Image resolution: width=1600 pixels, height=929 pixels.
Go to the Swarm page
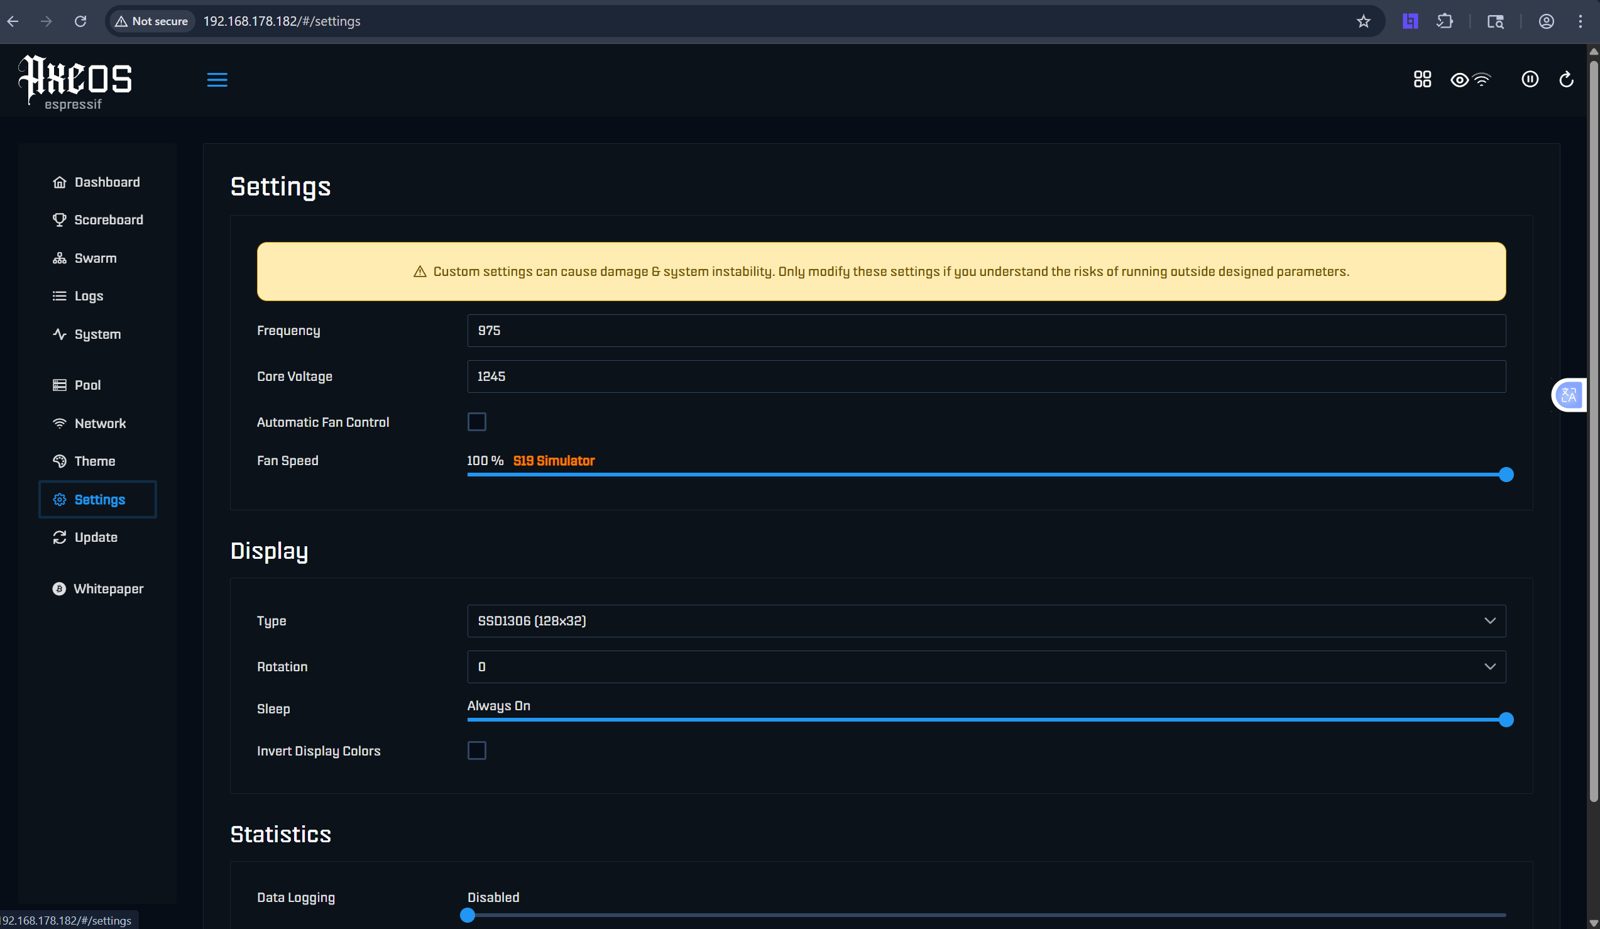pos(97,258)
